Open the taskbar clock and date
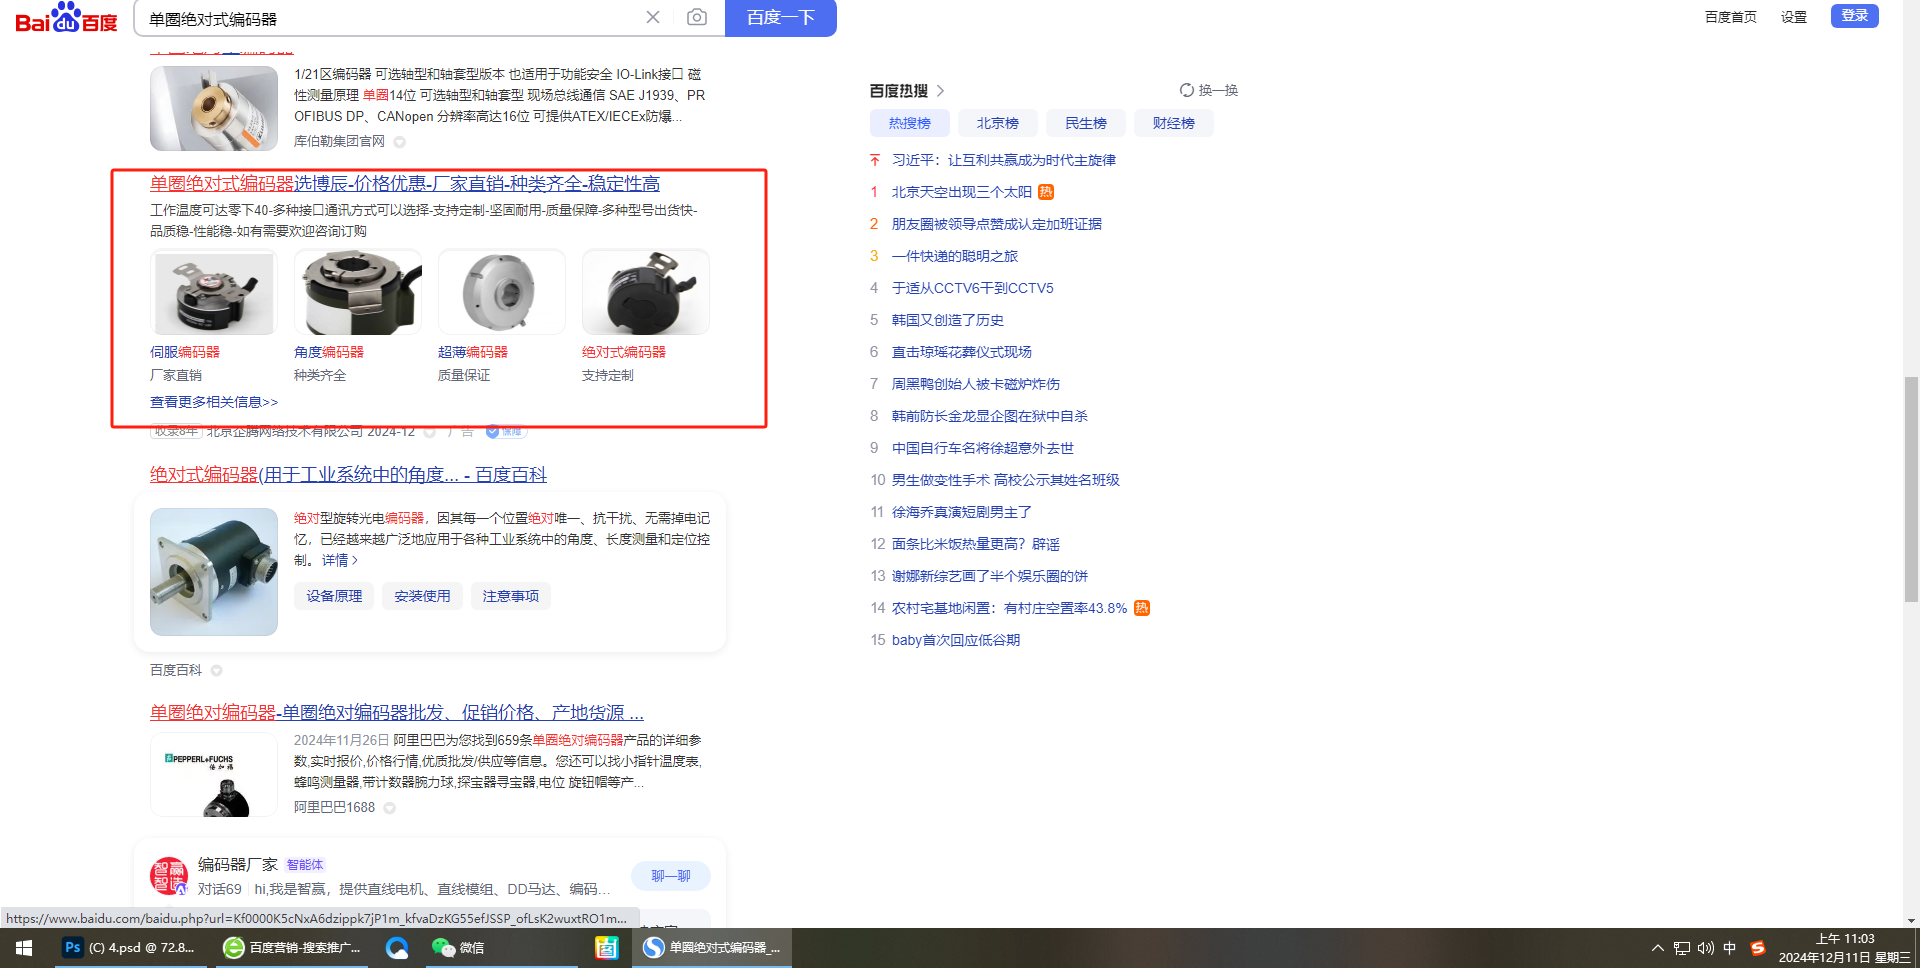 point(1845,948)
